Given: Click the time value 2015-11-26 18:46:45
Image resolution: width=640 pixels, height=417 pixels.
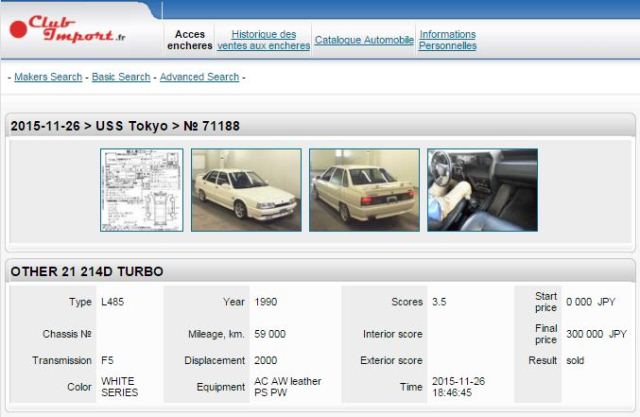Looking at the screenshot, I should pos(457,387).
